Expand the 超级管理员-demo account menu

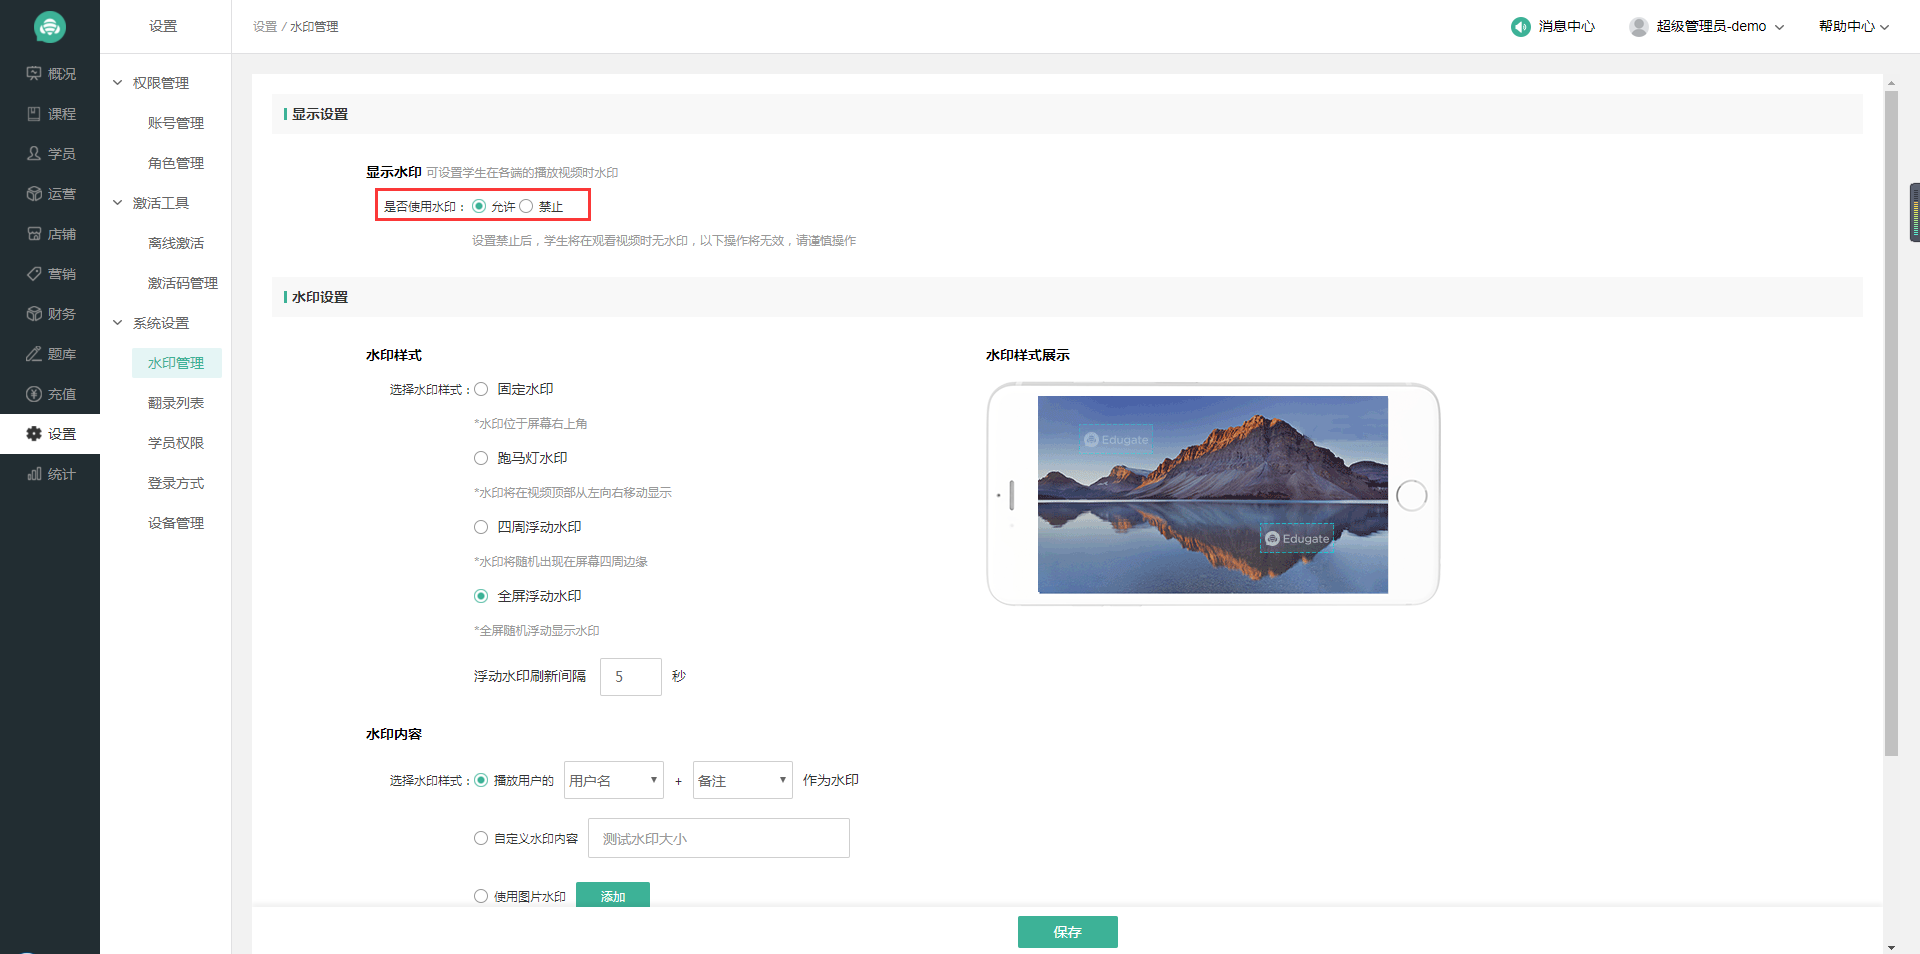[x=1710, y=27]
